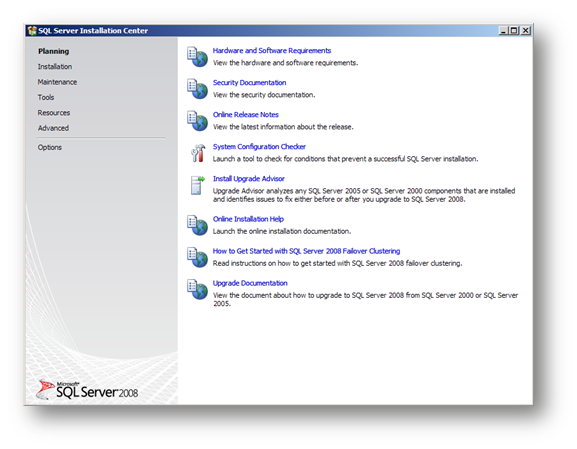
Task: Click text 'View the latest information about the release.'
Action: point(283,127)
